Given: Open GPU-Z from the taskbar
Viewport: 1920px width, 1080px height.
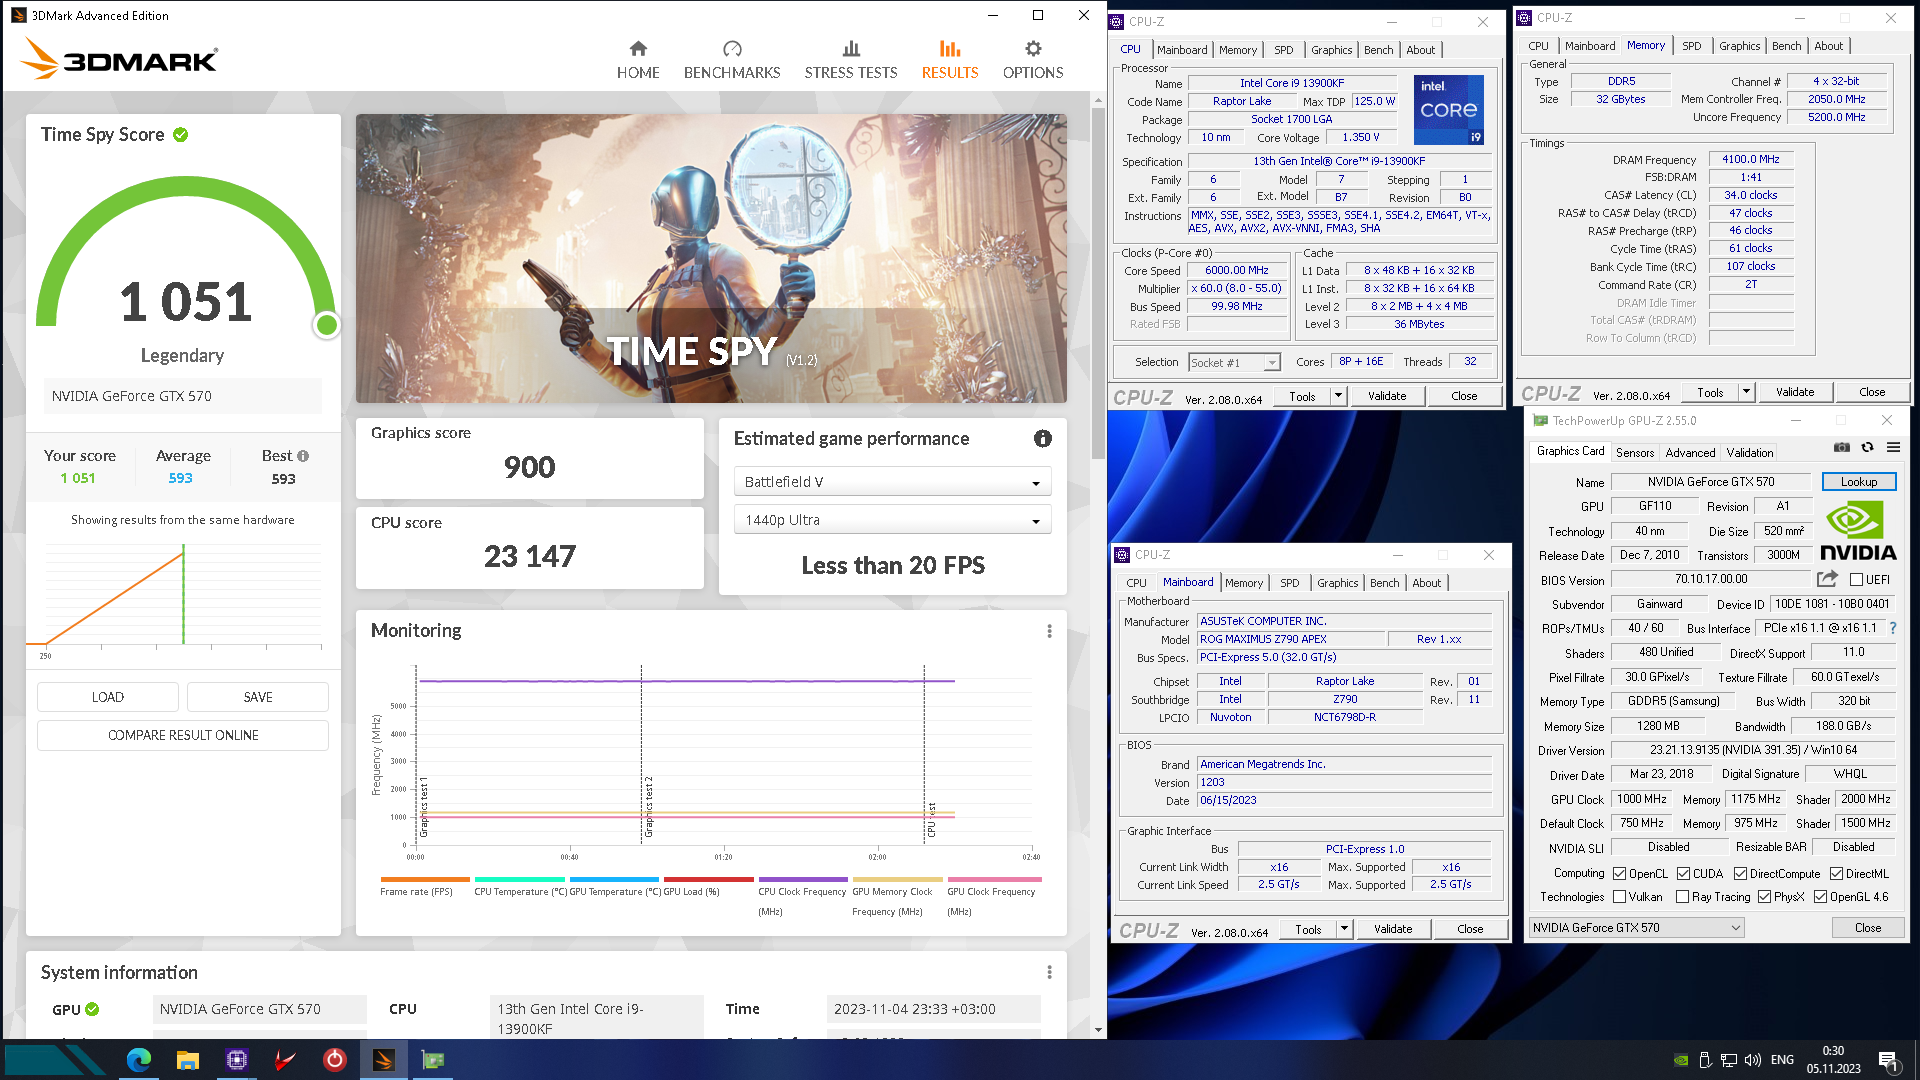Looking at the screenshot, I should (432, 1060).
